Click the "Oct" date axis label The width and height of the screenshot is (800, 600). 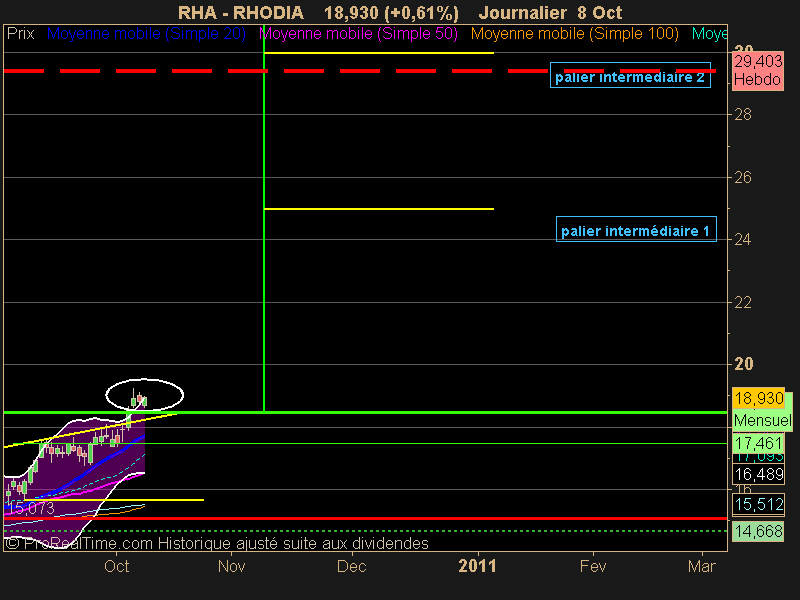[x=116, y=566]
